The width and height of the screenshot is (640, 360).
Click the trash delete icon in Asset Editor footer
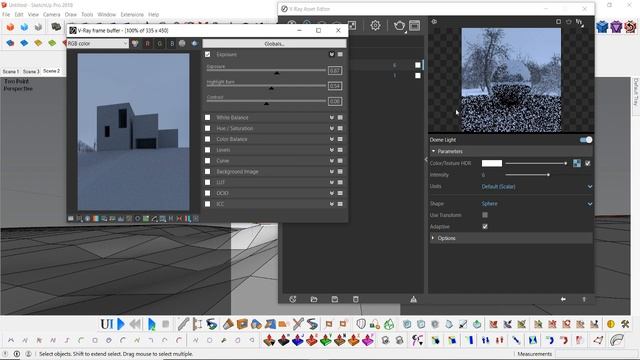pyautogui.click(x=356, y=299)
